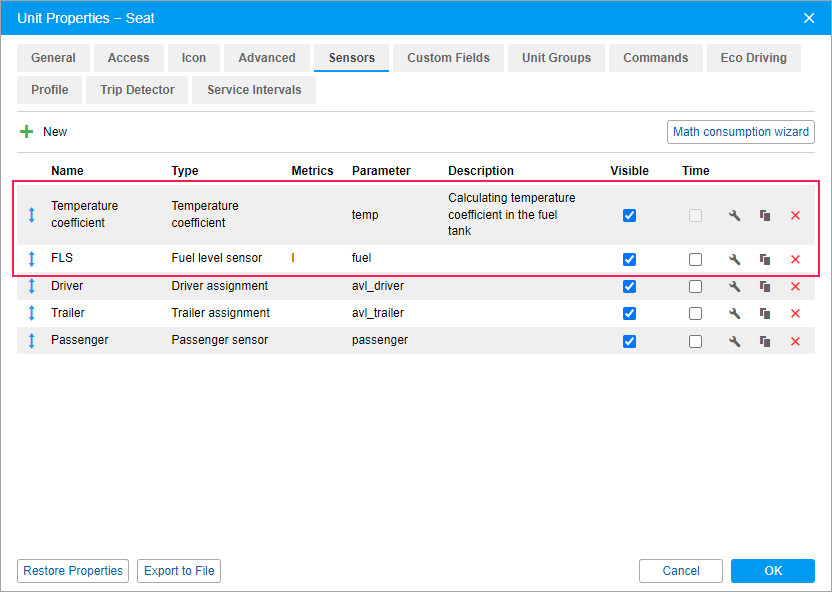The height and width of the screenshot is (592, 832).
Task: Toggle Visible checkbox for Passenger sensor
Action: click(629, 341)
